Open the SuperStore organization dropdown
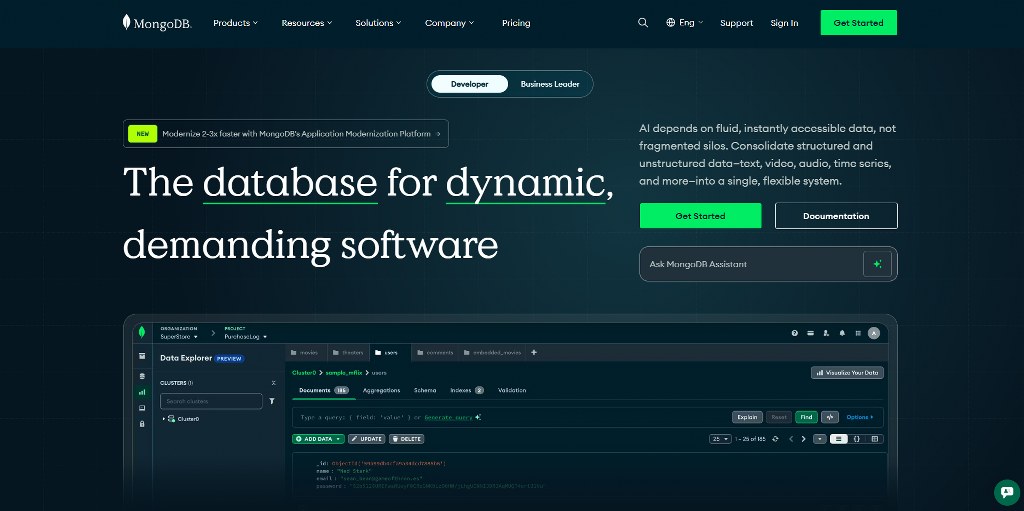Image resolution: width=1024 pixels, height=511 pixels. tap(179, 337)
